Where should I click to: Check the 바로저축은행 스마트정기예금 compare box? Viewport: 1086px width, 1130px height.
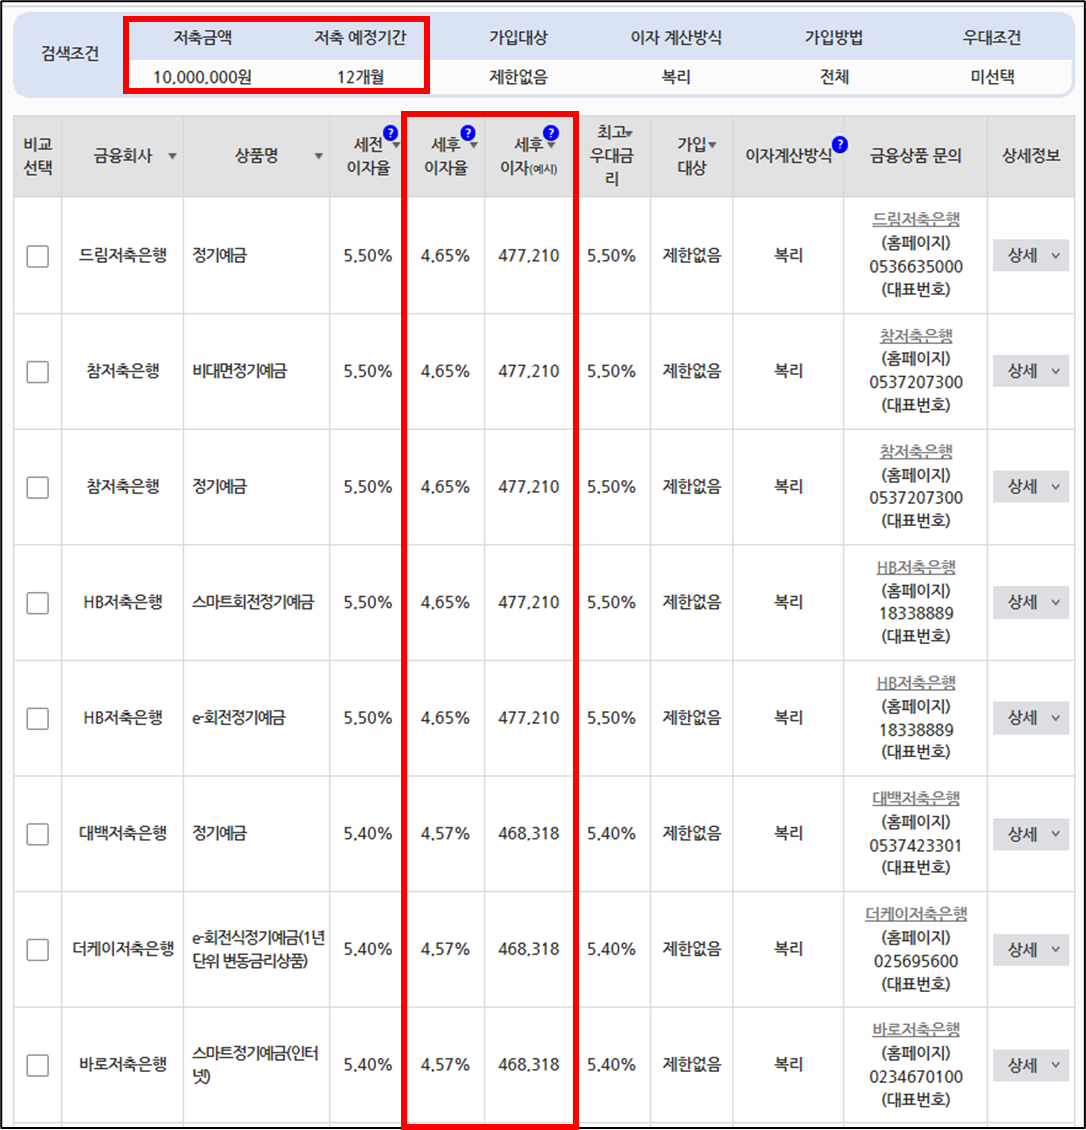click(37, 1065)
